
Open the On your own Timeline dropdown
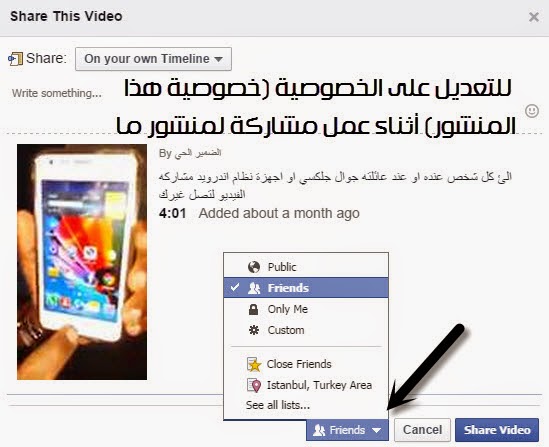coord(153,59)
